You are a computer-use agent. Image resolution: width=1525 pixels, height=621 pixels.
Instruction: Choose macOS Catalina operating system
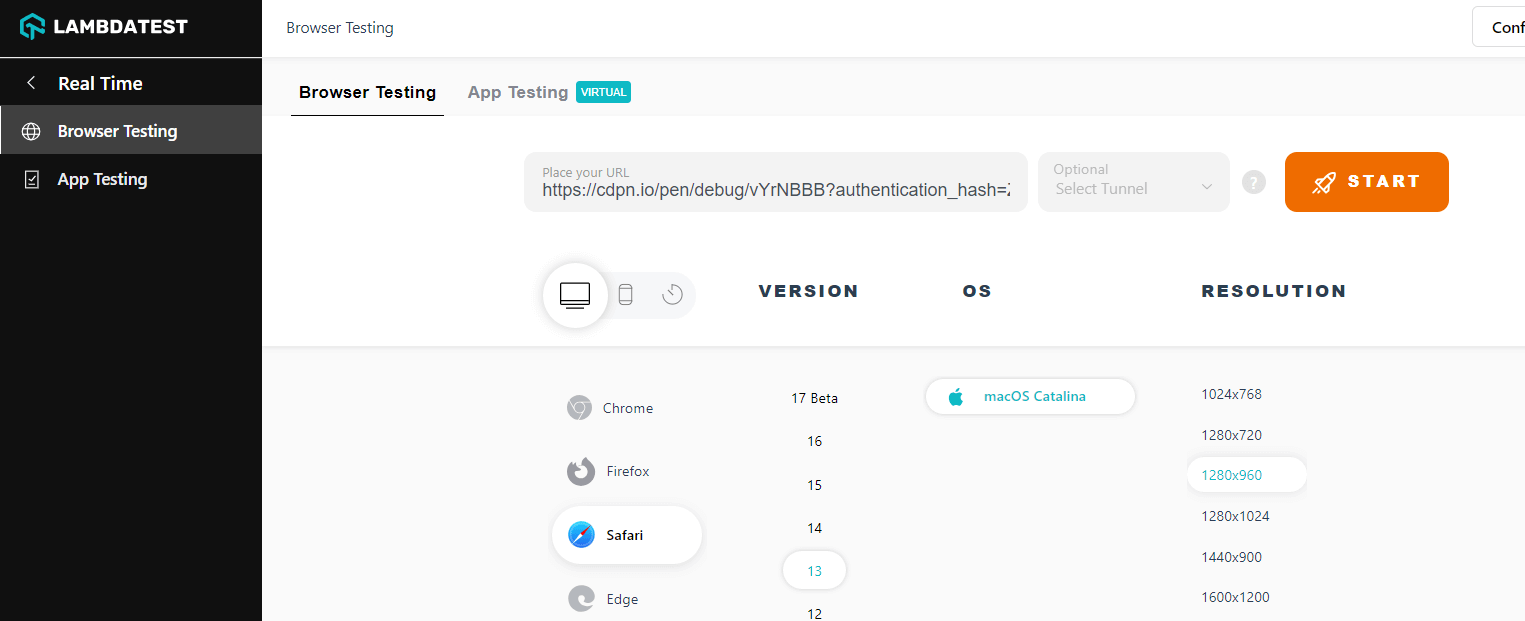point(1030,396)
